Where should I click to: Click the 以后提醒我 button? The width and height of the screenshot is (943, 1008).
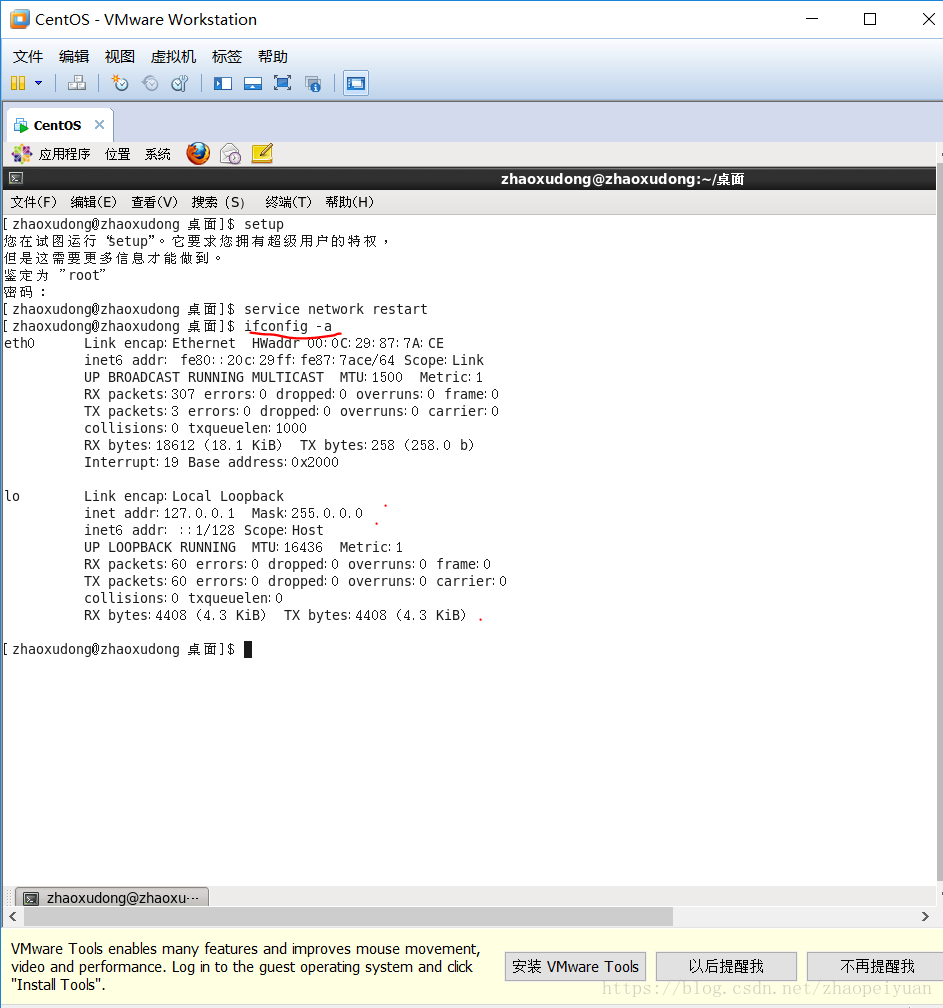(726, 966)
